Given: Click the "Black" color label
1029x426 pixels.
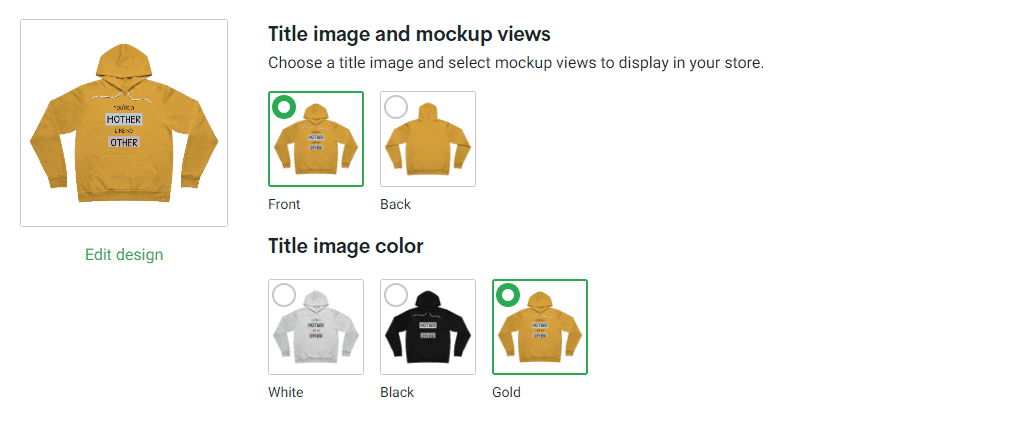Looking at the screenshot, I should click(x=397, y=392).
